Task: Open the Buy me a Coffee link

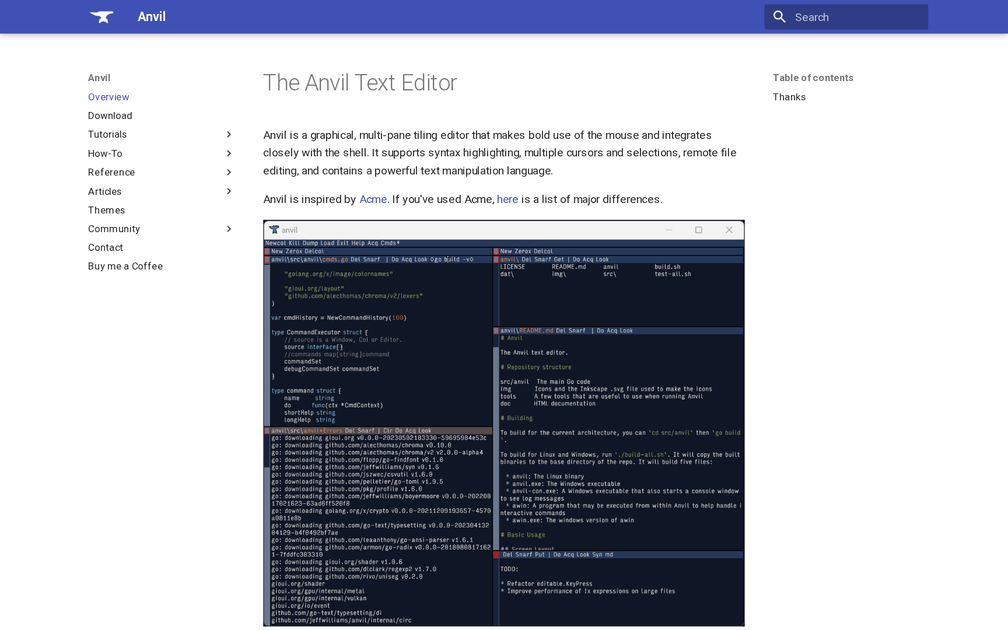Action: click(125, 266)
